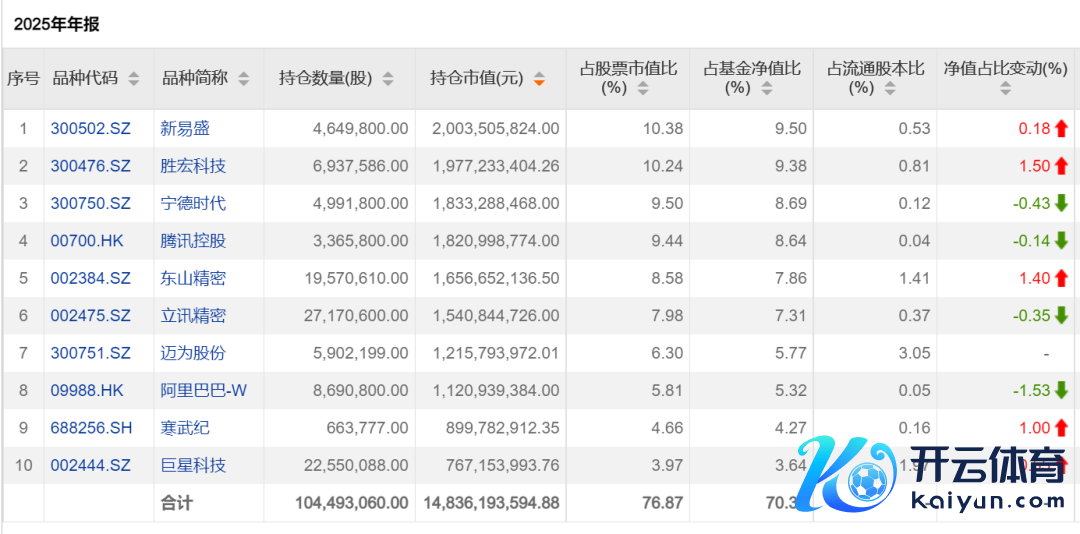Sort by 净值占比变动(%) arrows
Screen dimensions: 1080x534
[1005, 88]
